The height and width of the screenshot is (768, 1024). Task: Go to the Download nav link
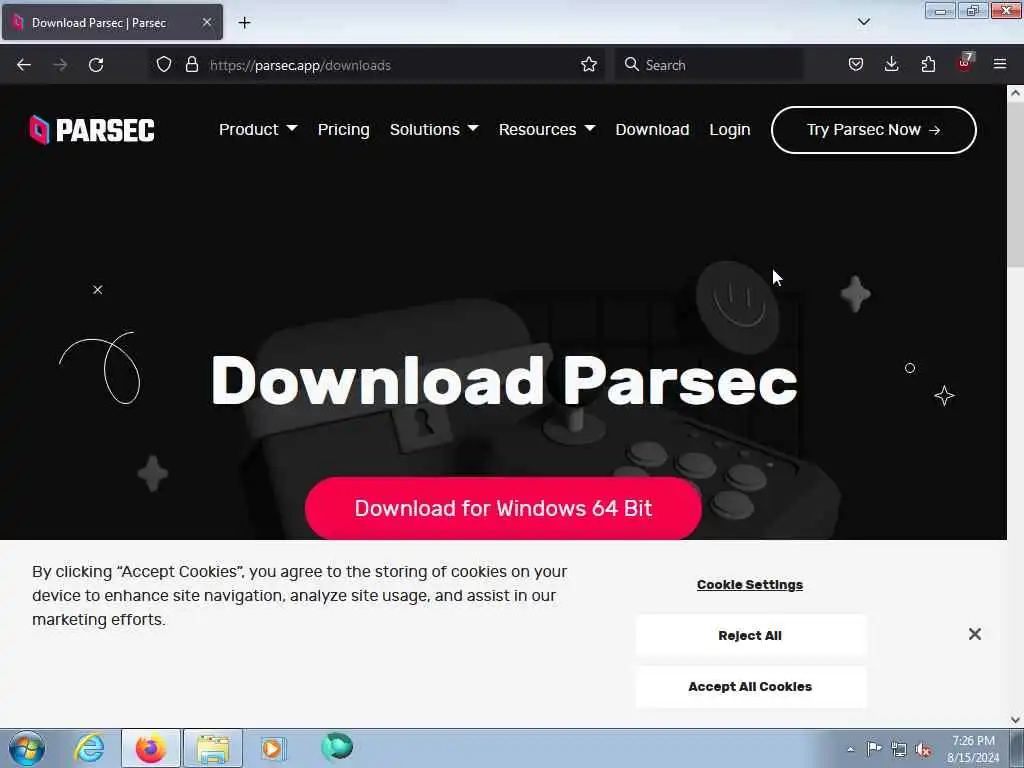point(652,130)
